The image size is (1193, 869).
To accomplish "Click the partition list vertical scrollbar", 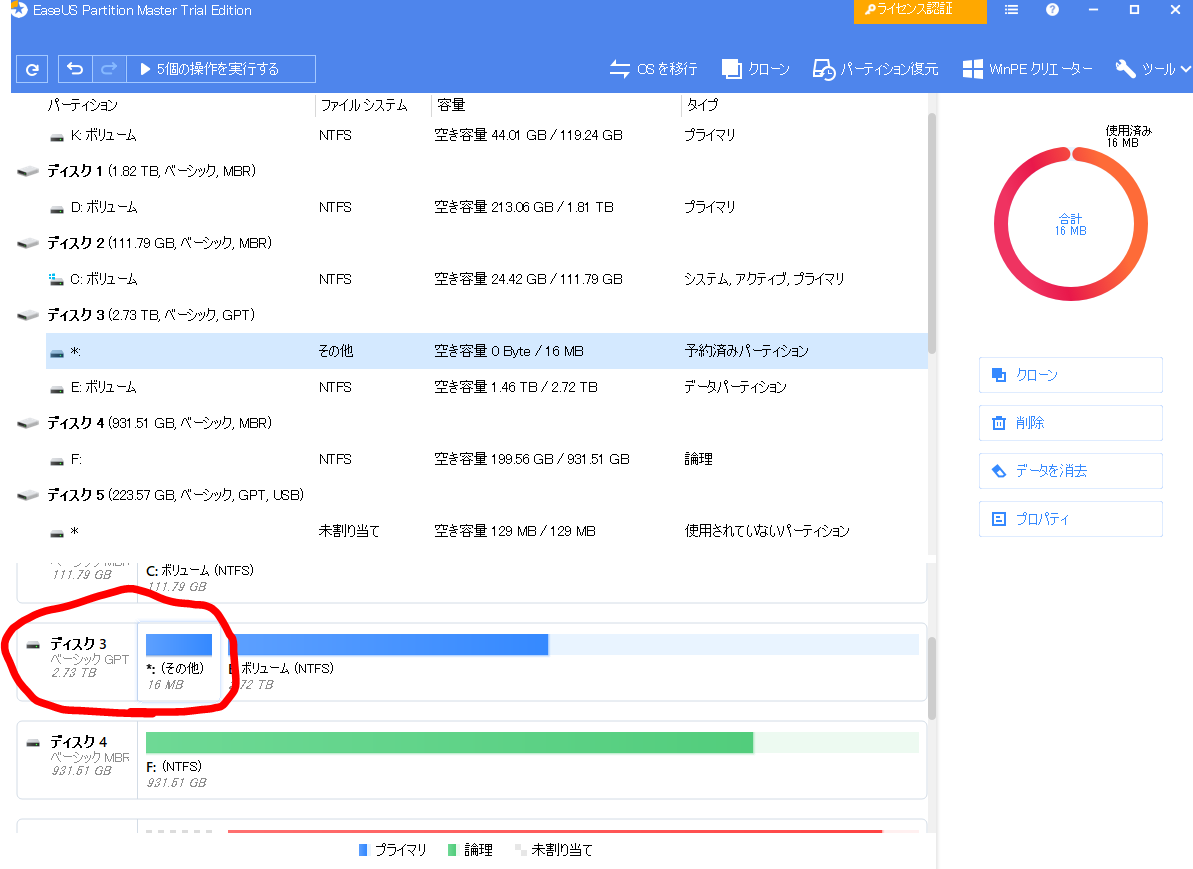I will click(932, 232).
